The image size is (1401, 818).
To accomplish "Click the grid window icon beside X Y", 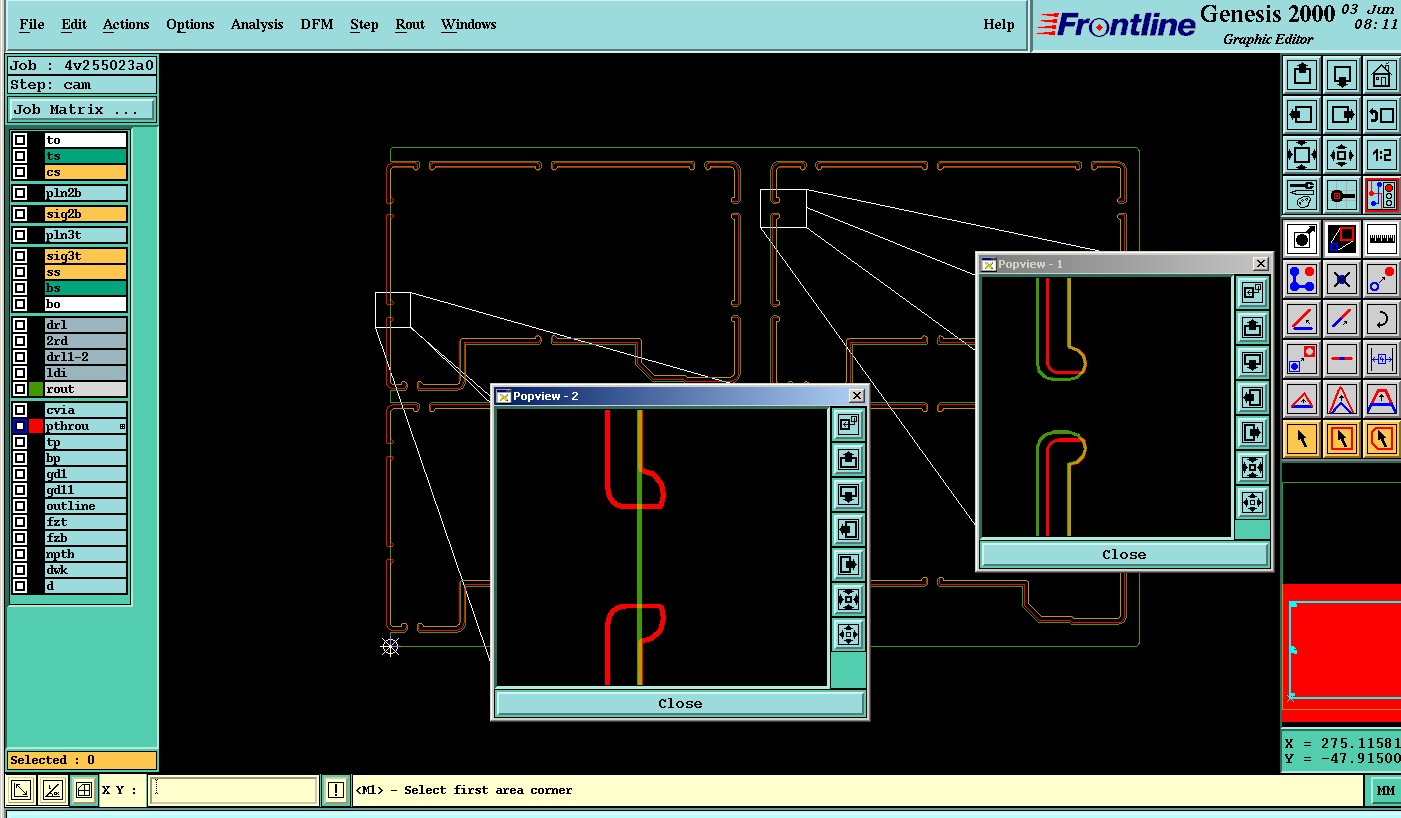I will tap(84, 790).
